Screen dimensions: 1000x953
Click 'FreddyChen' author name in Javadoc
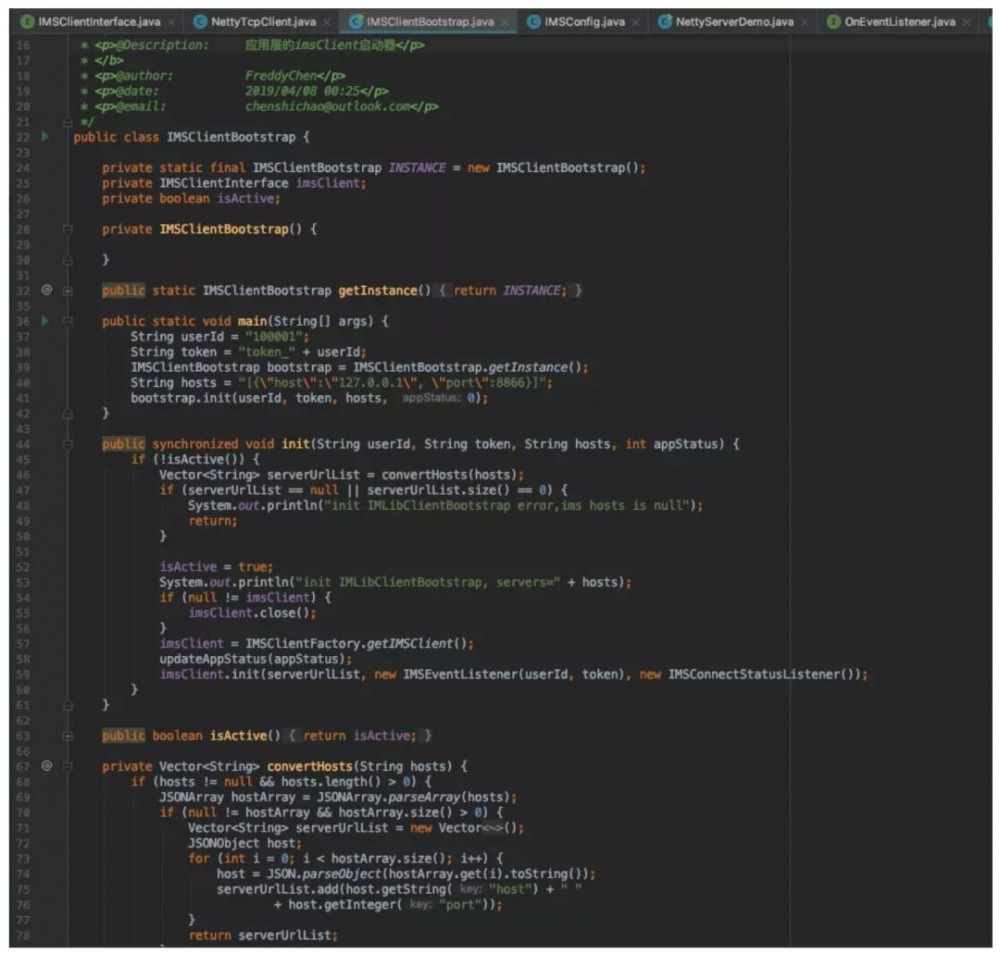[x=281, y=76]
